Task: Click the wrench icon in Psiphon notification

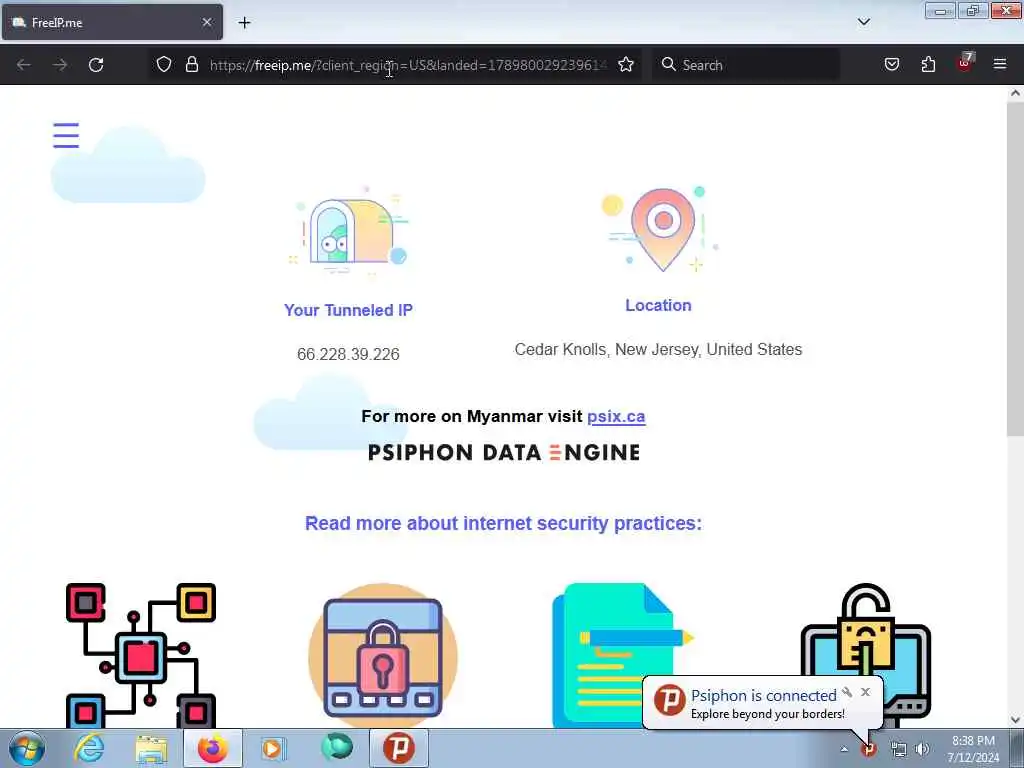Action: 847,692
